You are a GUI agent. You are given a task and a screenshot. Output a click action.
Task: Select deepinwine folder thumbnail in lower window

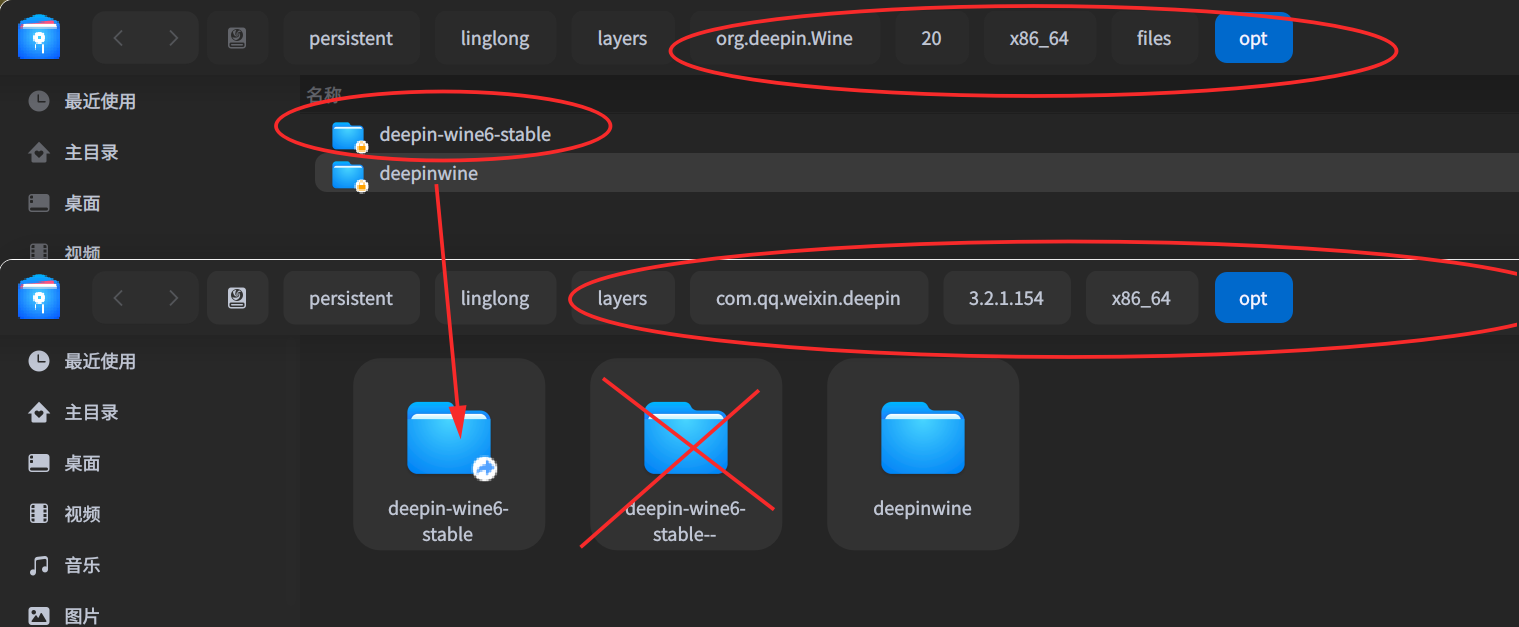[x=923, y=454]
